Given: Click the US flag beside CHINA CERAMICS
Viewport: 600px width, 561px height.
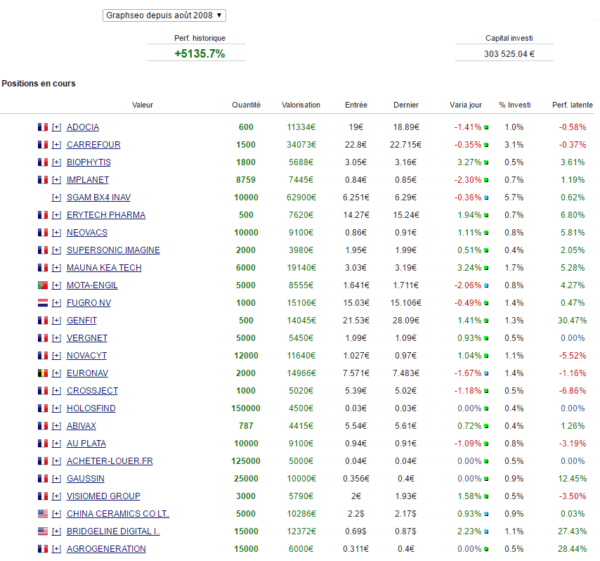Looking at the screenshot, I should [43, 514].
